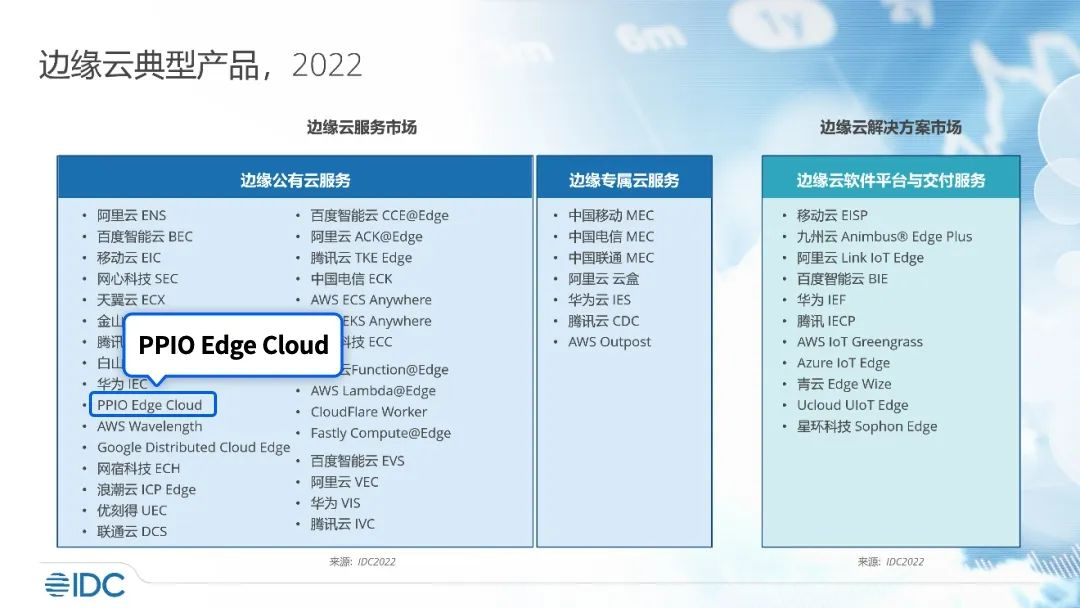Click the AWS Outpost entry
The height and width of the screenshot is (608, 1080).
click(x=610, y=342)
